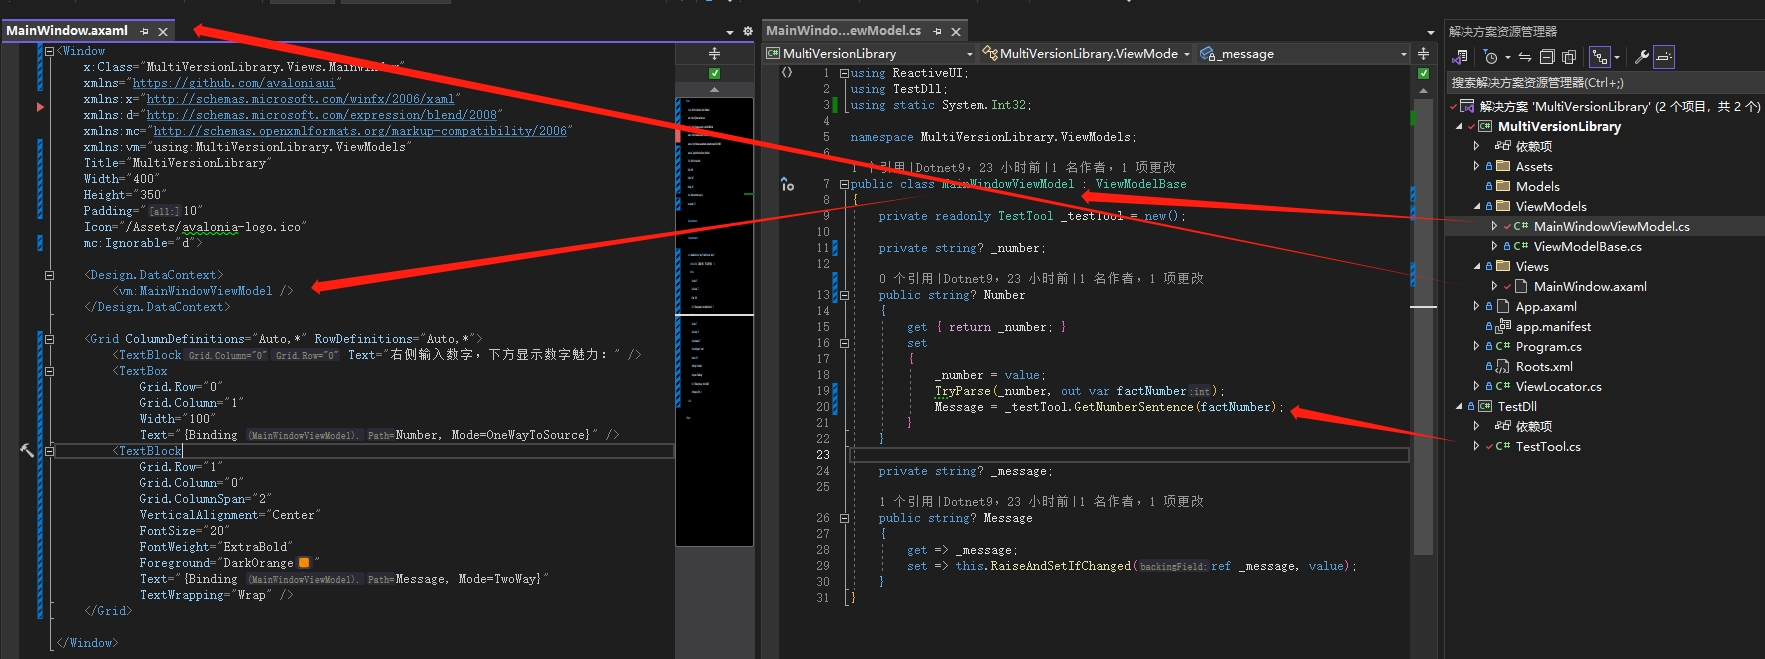Screen dimensions: 1765x659
Task: Open TestTool.cs in Solution Explorer
Action: [1547, 447]
